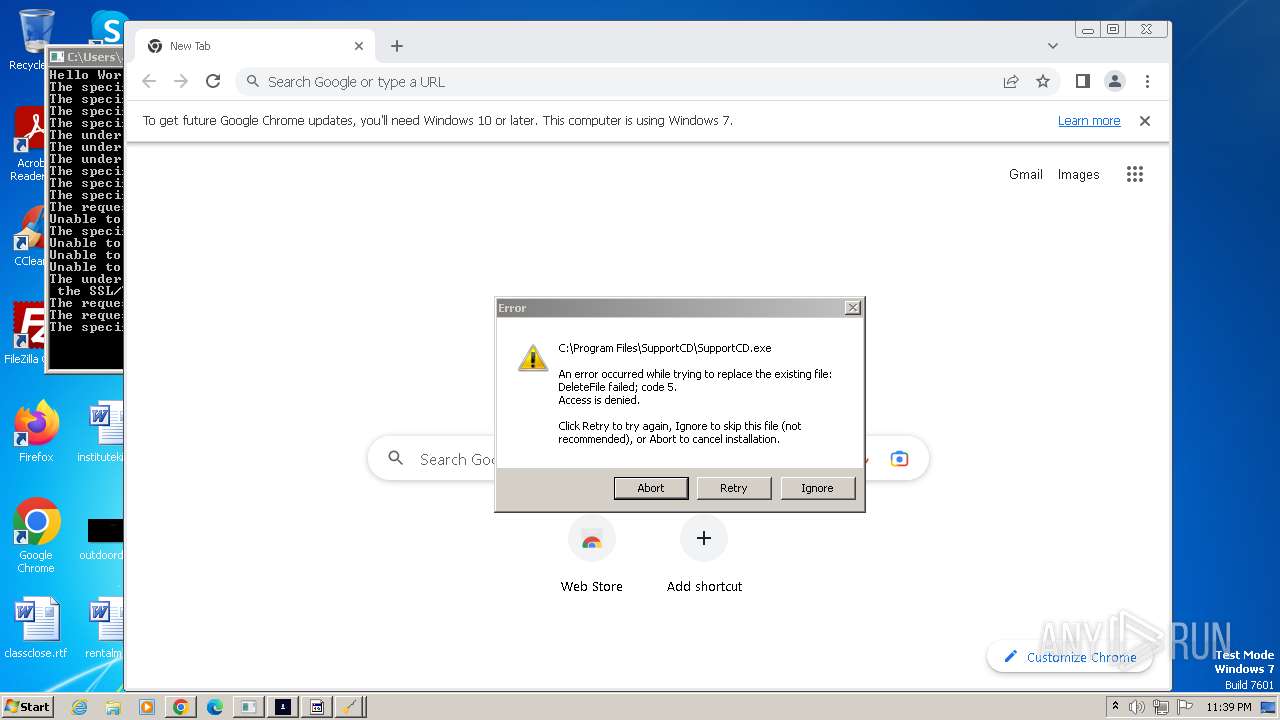Click the command prompt window title bar
The width and height of the screenshot is (1280, 720).
pyautogui.click(x=85, y=57)
